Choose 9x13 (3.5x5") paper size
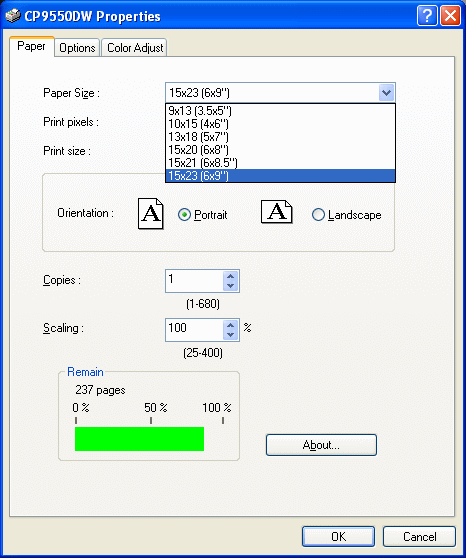The image size is (466, 558). 280,111
